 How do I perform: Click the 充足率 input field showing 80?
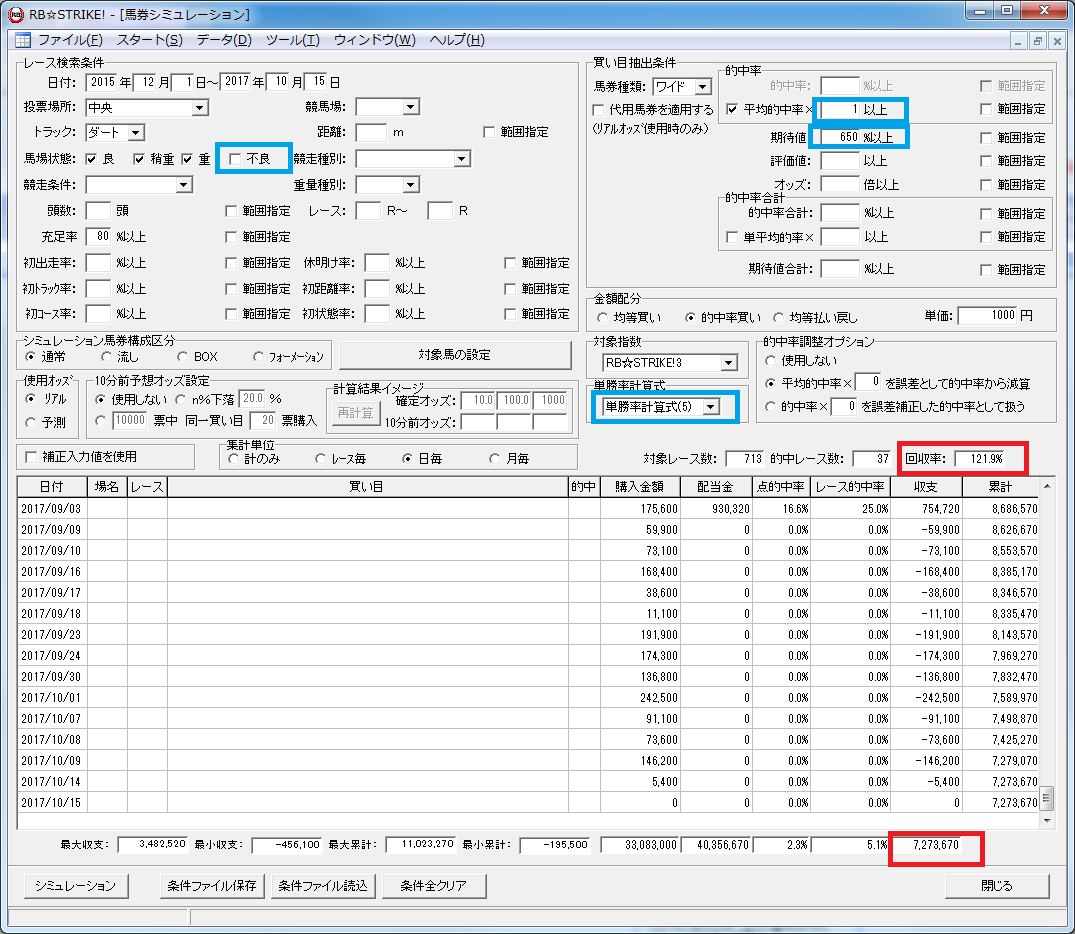99,237
